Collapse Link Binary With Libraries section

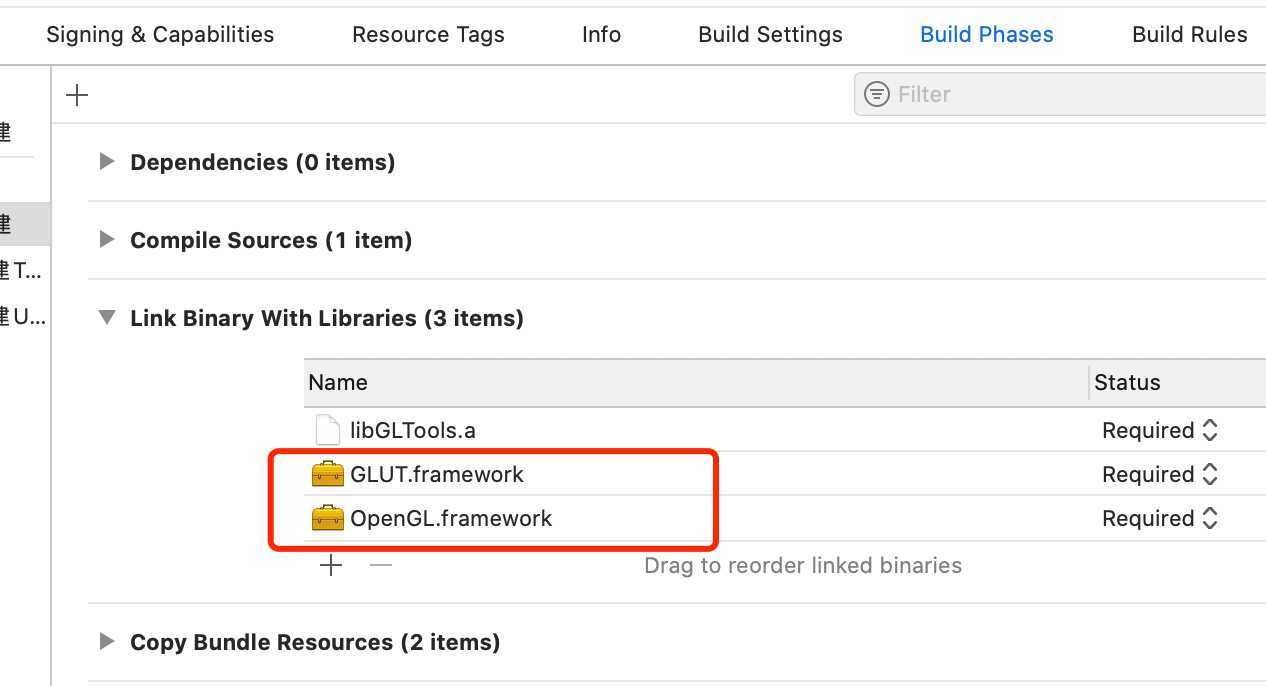point(107,318)
